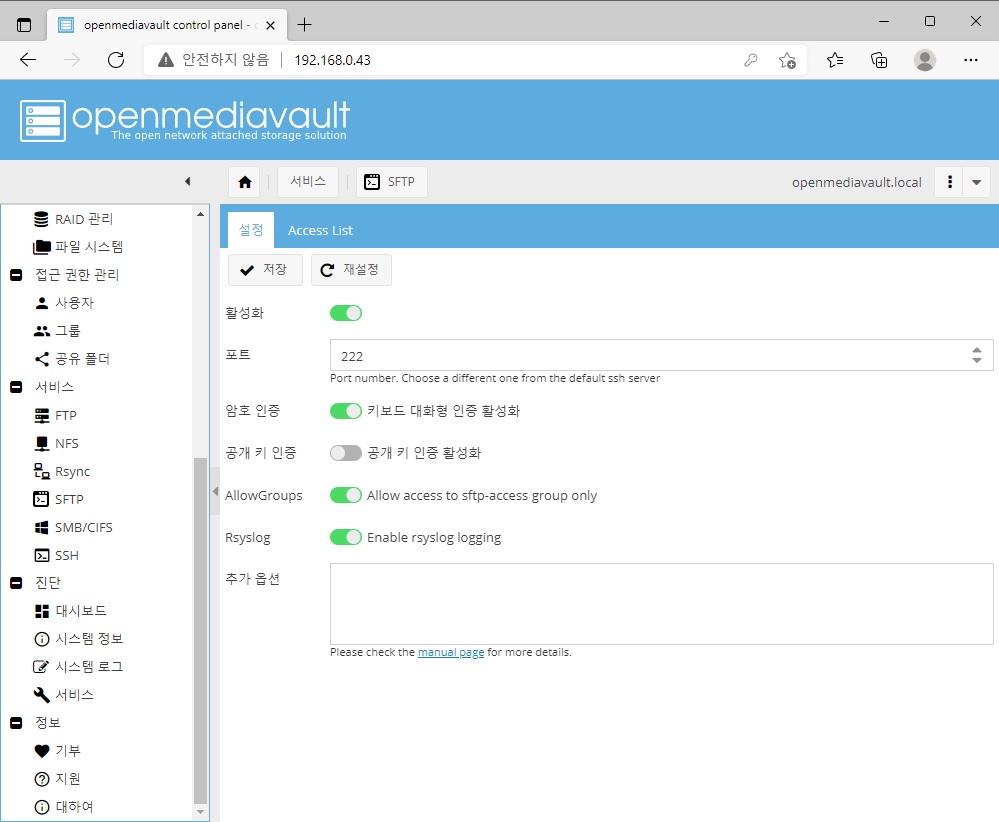Open browser Collections button
The height and width of the screenshot is (822, 999).
tap(879, 60)
